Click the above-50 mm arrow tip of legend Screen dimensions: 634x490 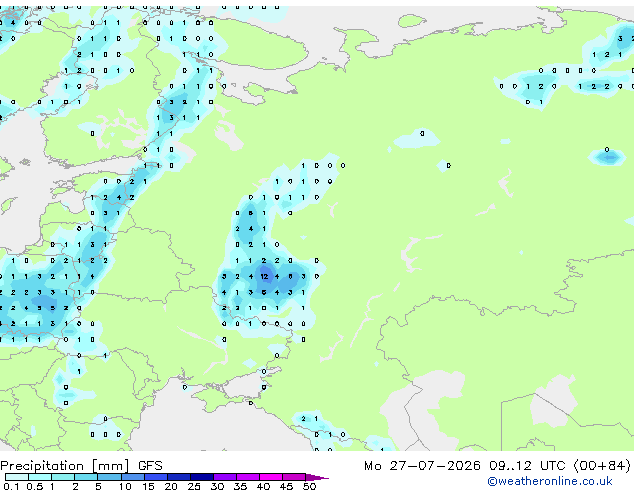tap(316, 477)
